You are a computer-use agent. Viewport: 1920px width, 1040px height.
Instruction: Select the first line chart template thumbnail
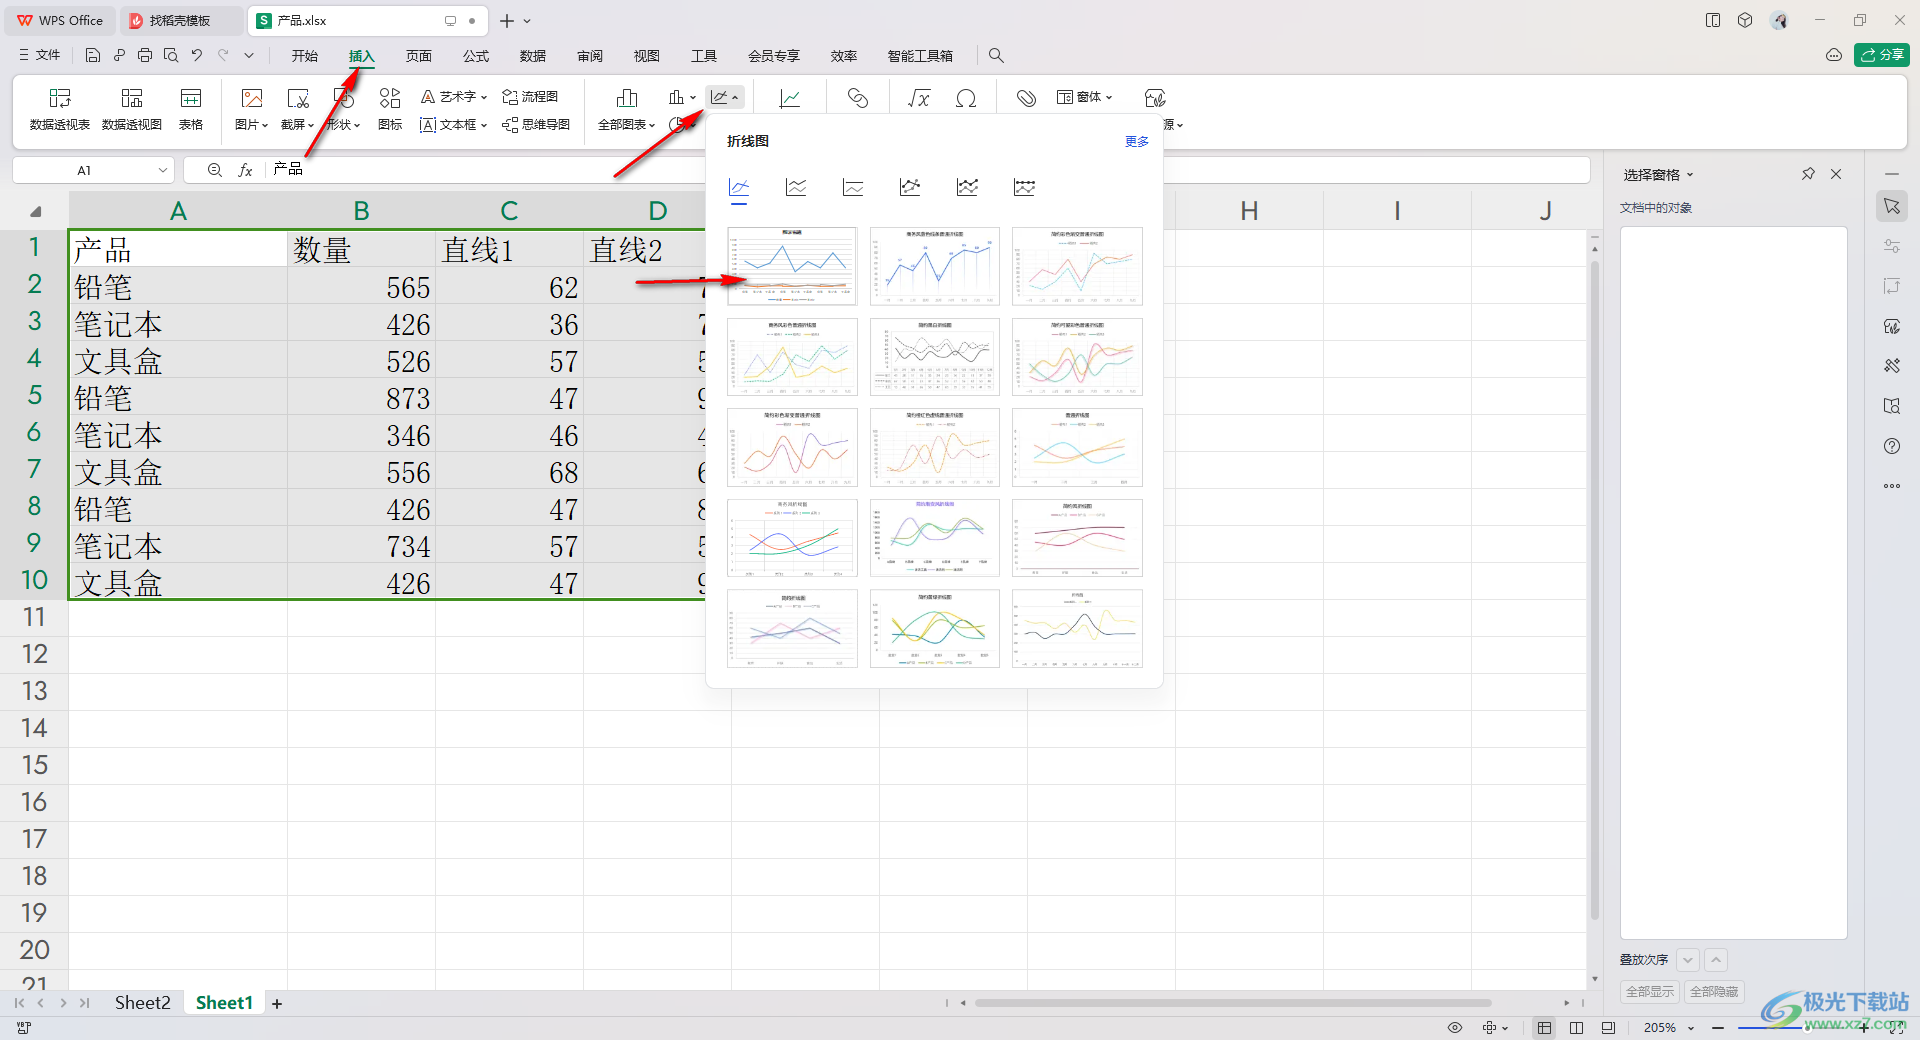[792, 266]
